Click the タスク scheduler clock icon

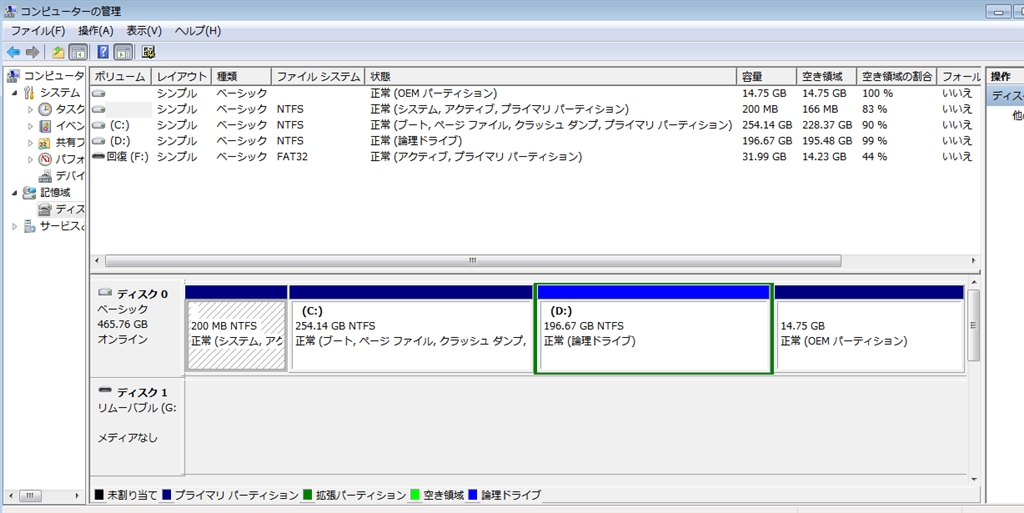pos(45,109)
